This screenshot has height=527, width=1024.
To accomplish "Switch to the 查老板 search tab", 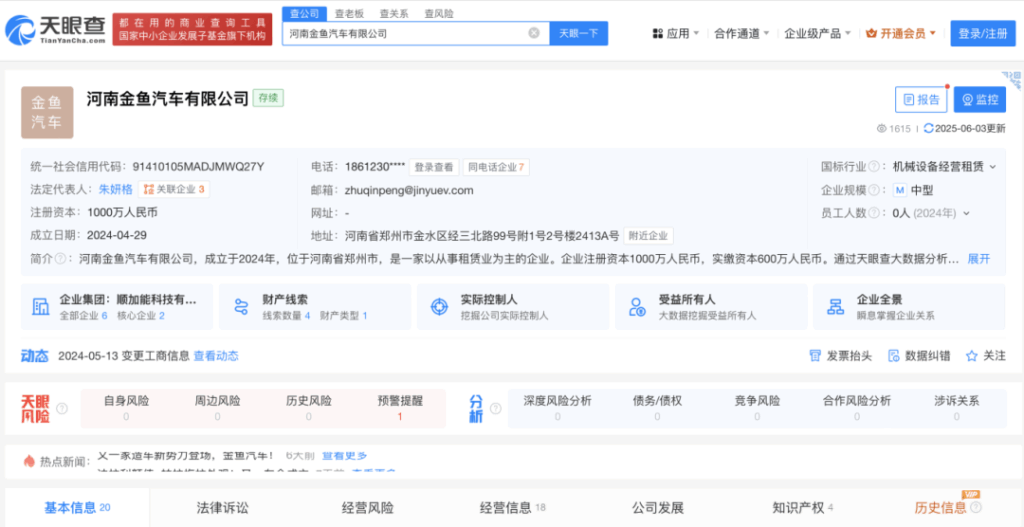I will point(349,14).
